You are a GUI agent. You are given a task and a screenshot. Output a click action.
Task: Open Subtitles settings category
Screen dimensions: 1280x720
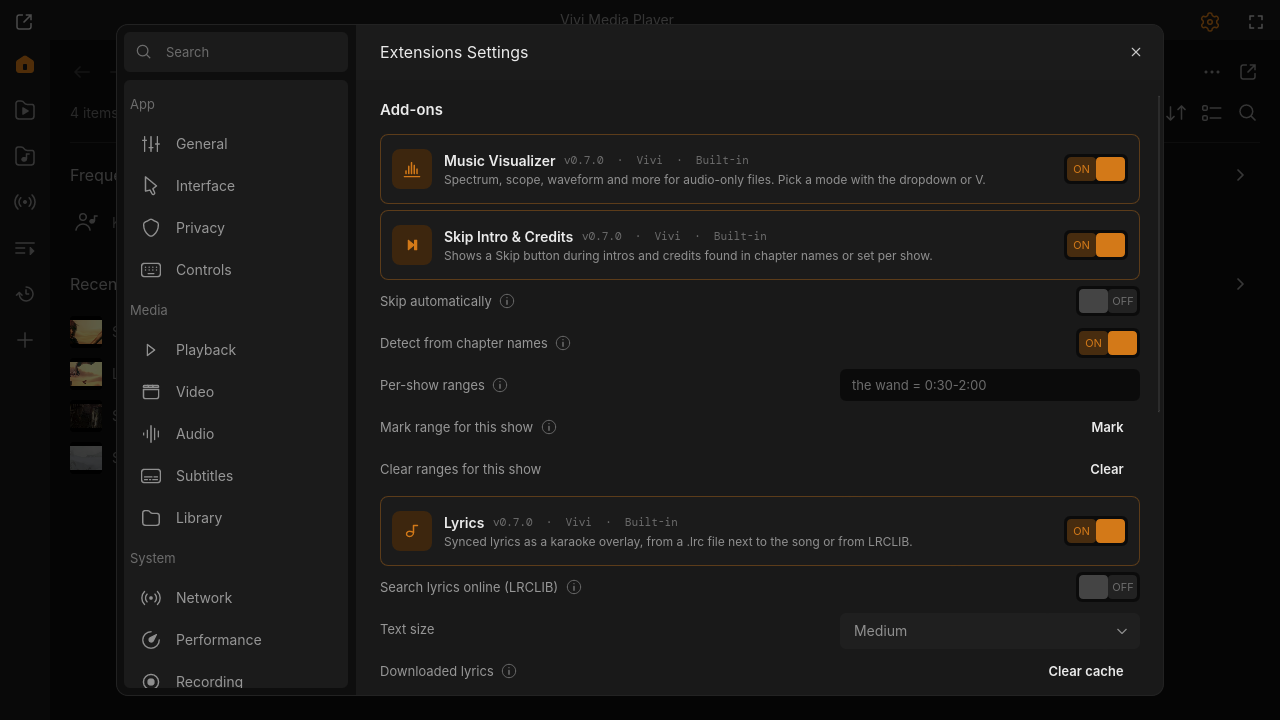236,476
